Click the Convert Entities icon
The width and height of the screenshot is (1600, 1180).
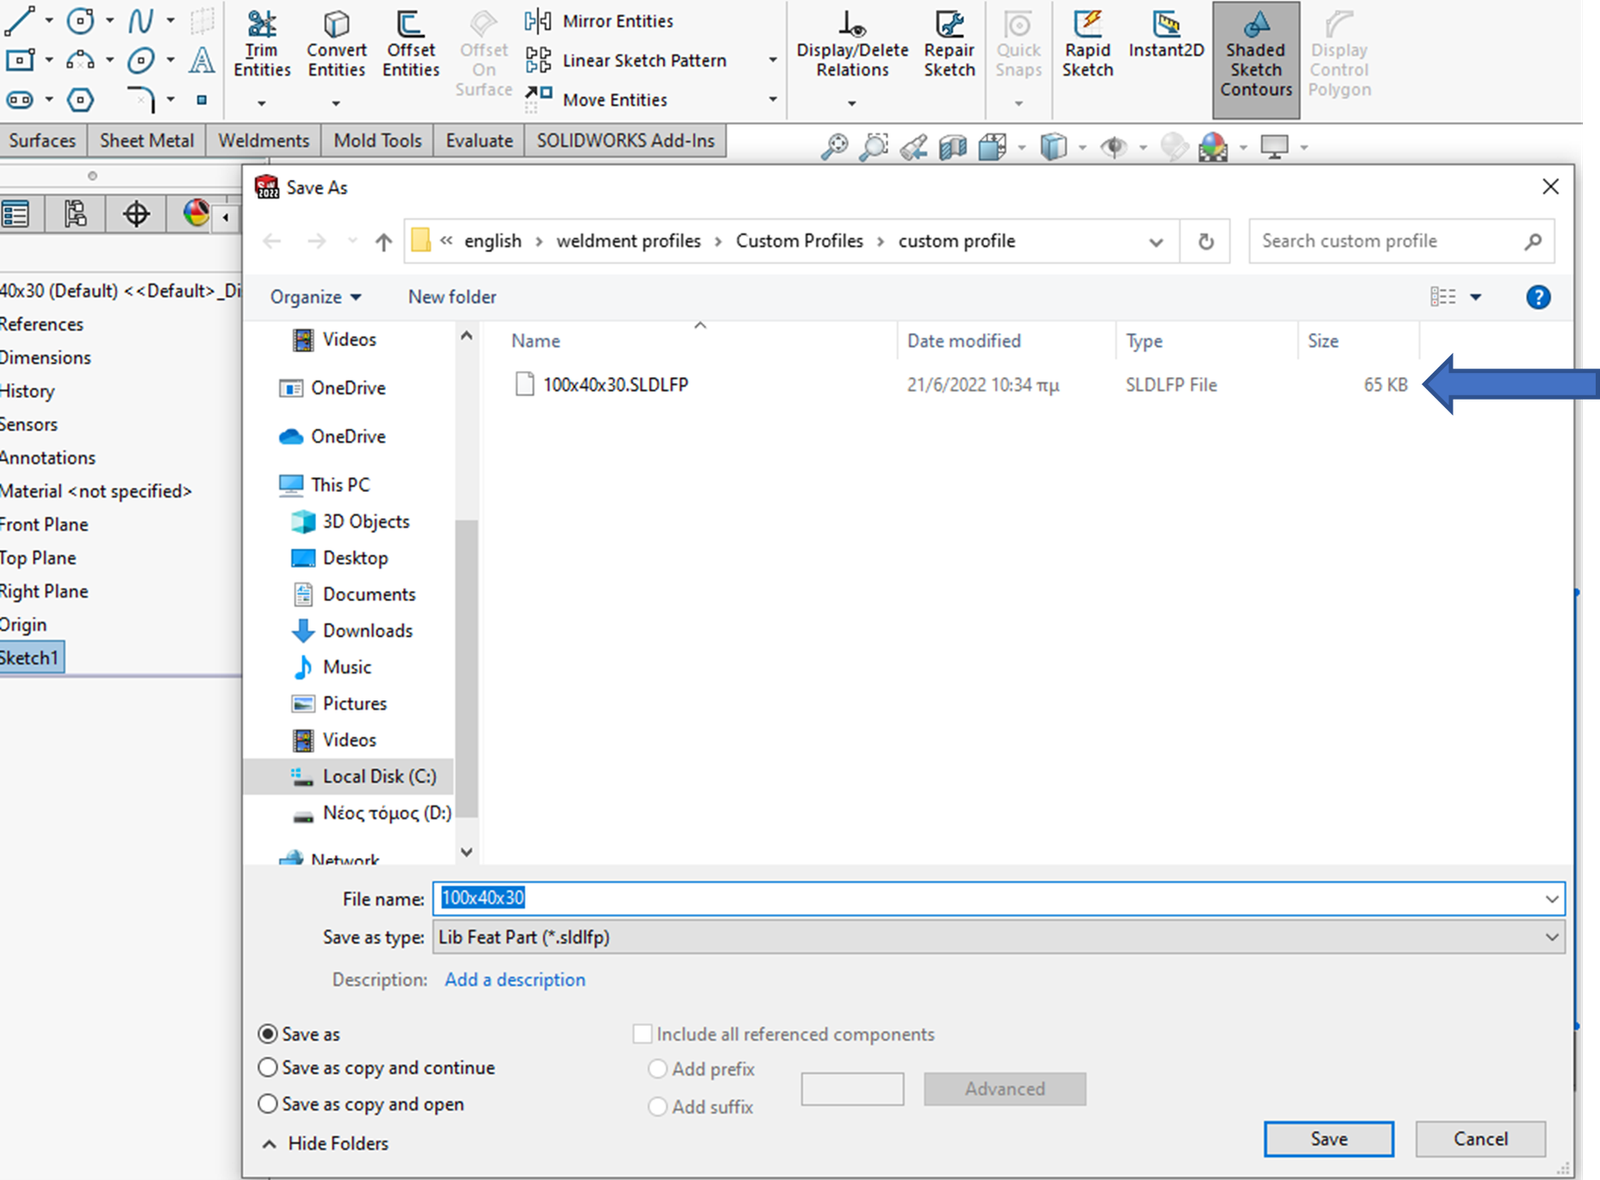tap(336, 45)
